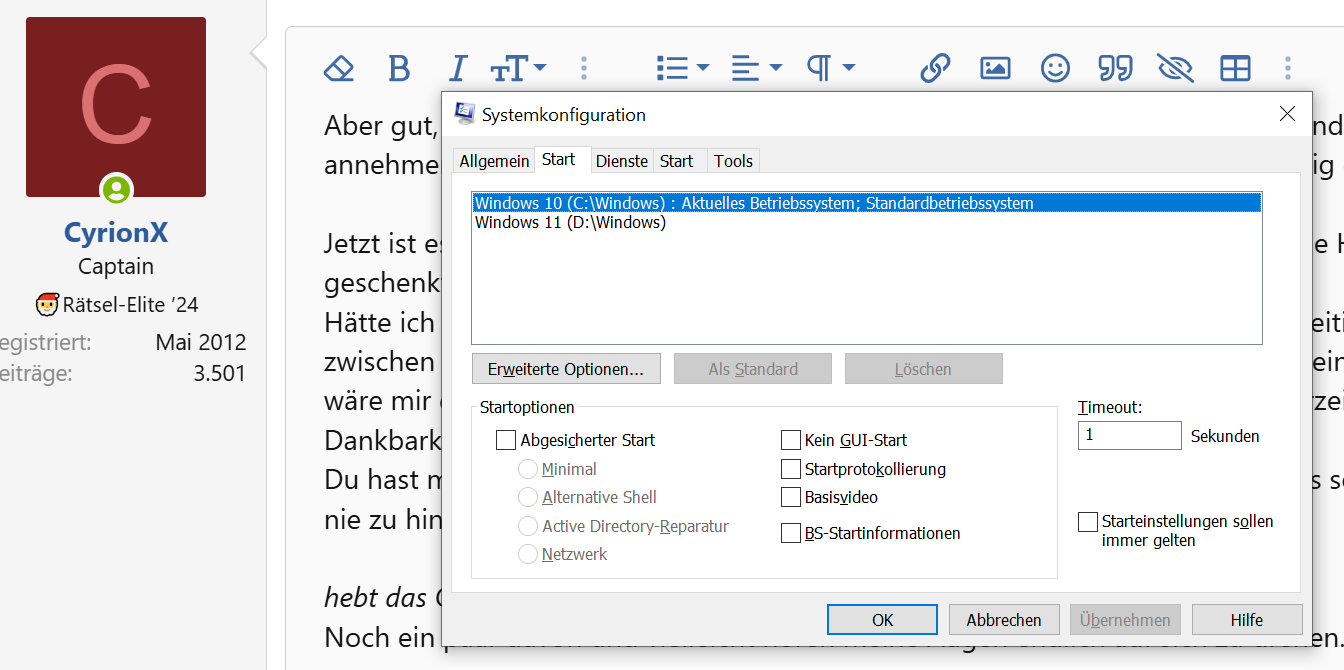Open last more-options dots at toolbar end
This screenshot has height=670, width=1344.
tap(1288, 68)
